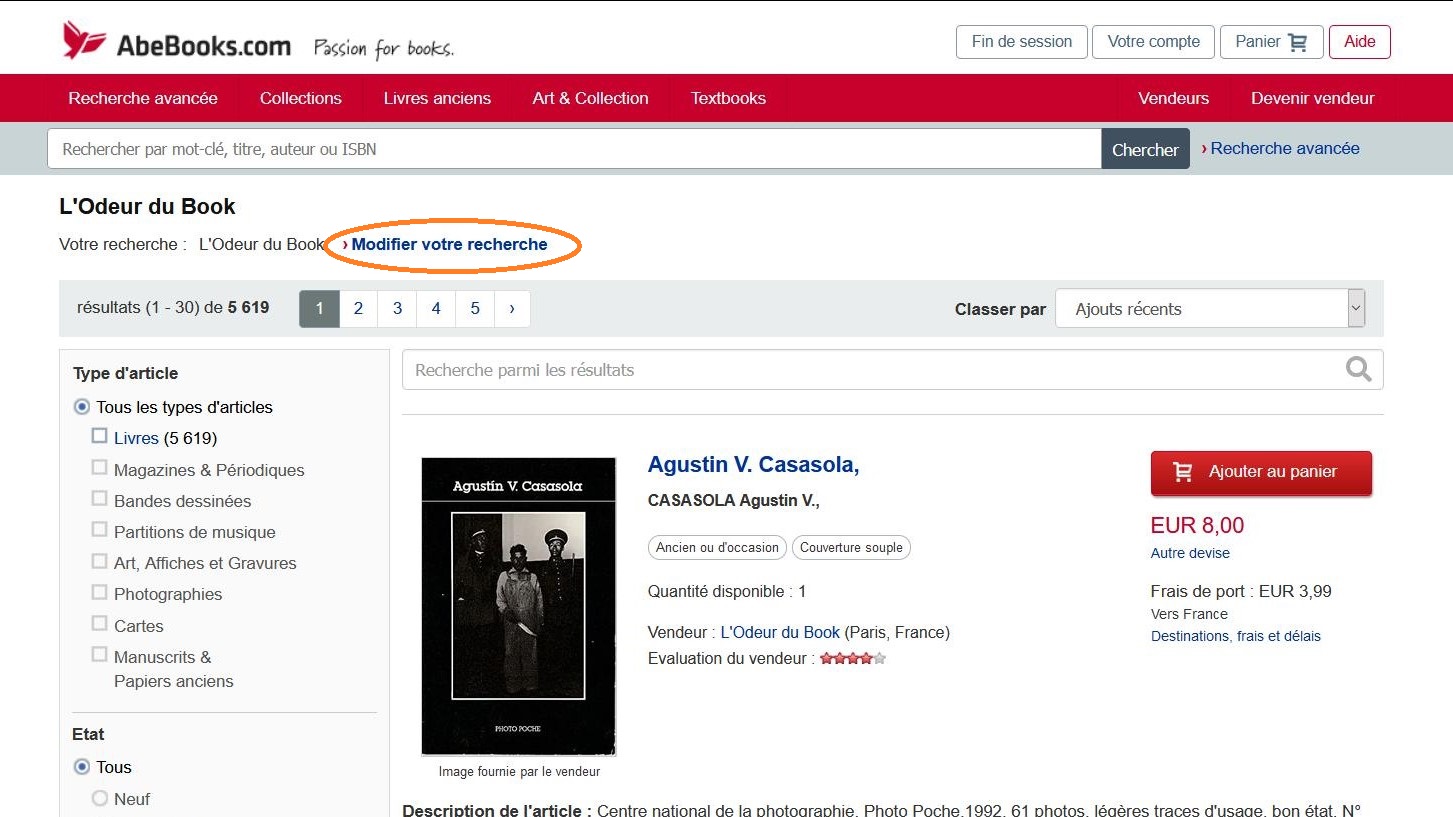This screenshot has height=817, width=1453.
Task: Focus the Recherche parmi les résultats field
Action: (x=870, y=370)
